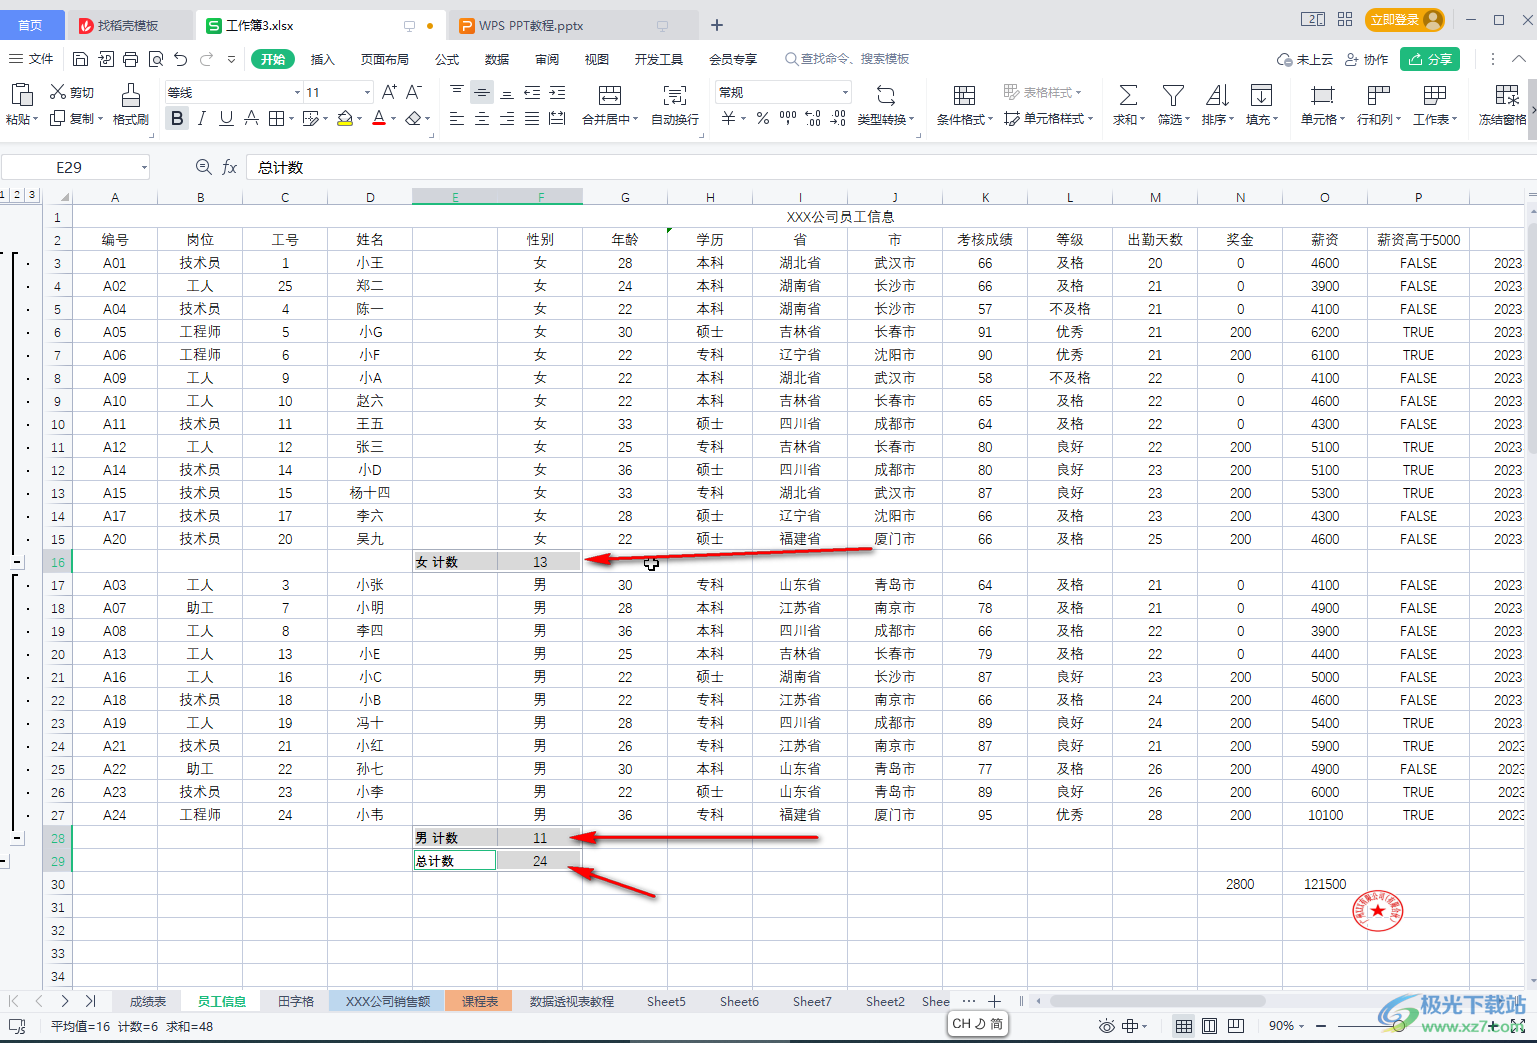1537x1043 pixels.
Task: Toggle Bold formatting button
Action: click(177, 119)
